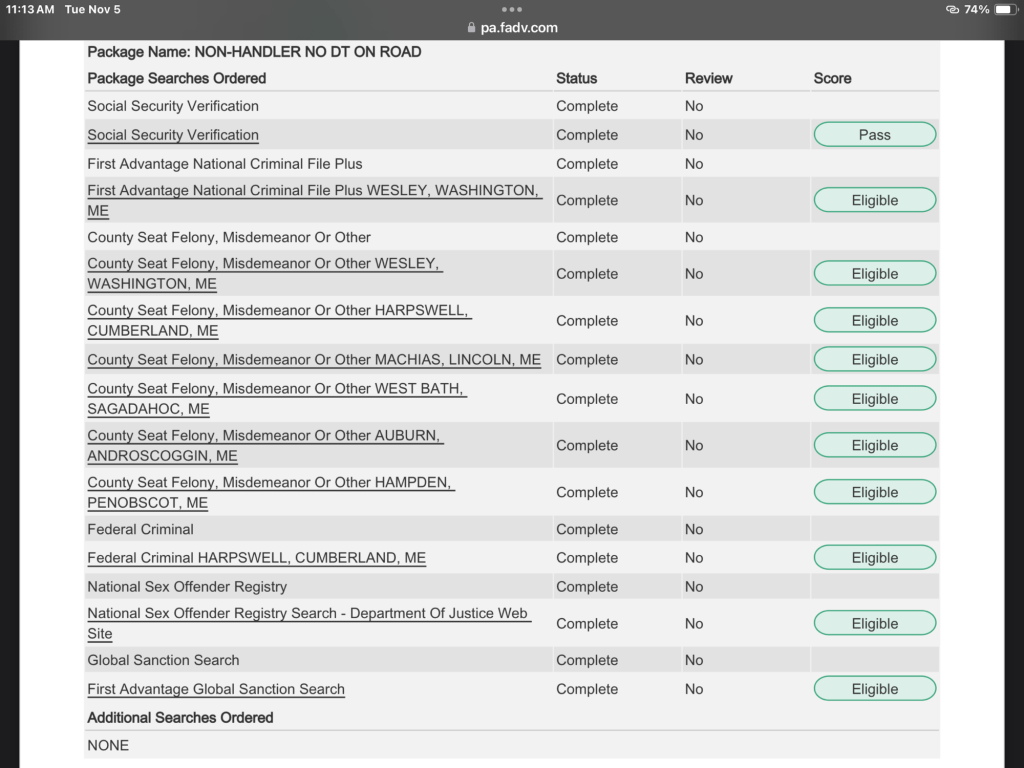Open County Seat Felony AUBURN, ANDROSCOGGIN link
This screenshot has height=768, width=1024.
pyautogui.click(x=264, y=436)
